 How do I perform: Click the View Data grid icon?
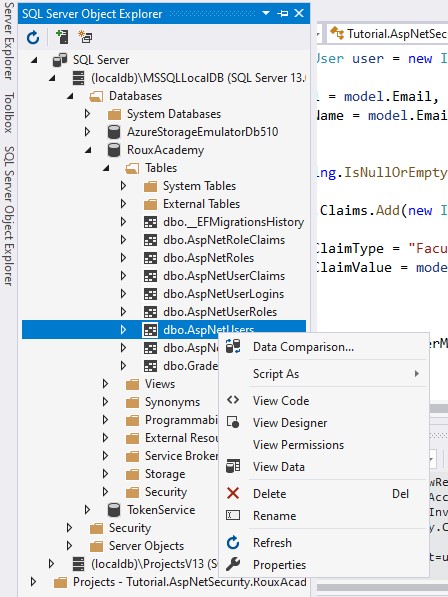click(x=233, y=466)
